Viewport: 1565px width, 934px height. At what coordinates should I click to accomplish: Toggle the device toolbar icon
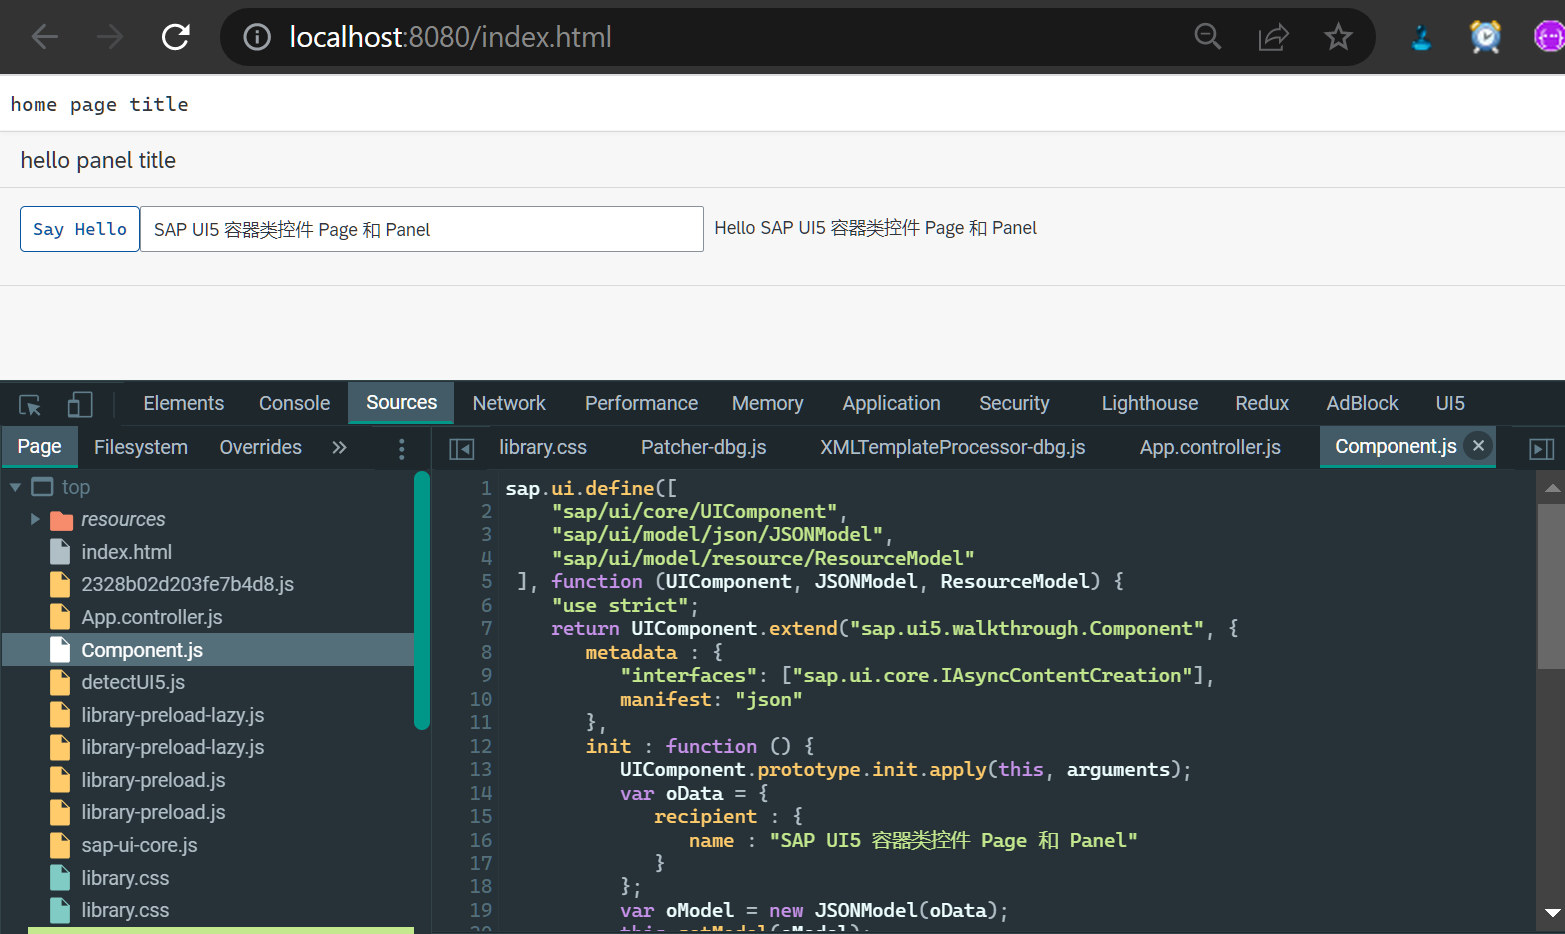tap(80, 404)
